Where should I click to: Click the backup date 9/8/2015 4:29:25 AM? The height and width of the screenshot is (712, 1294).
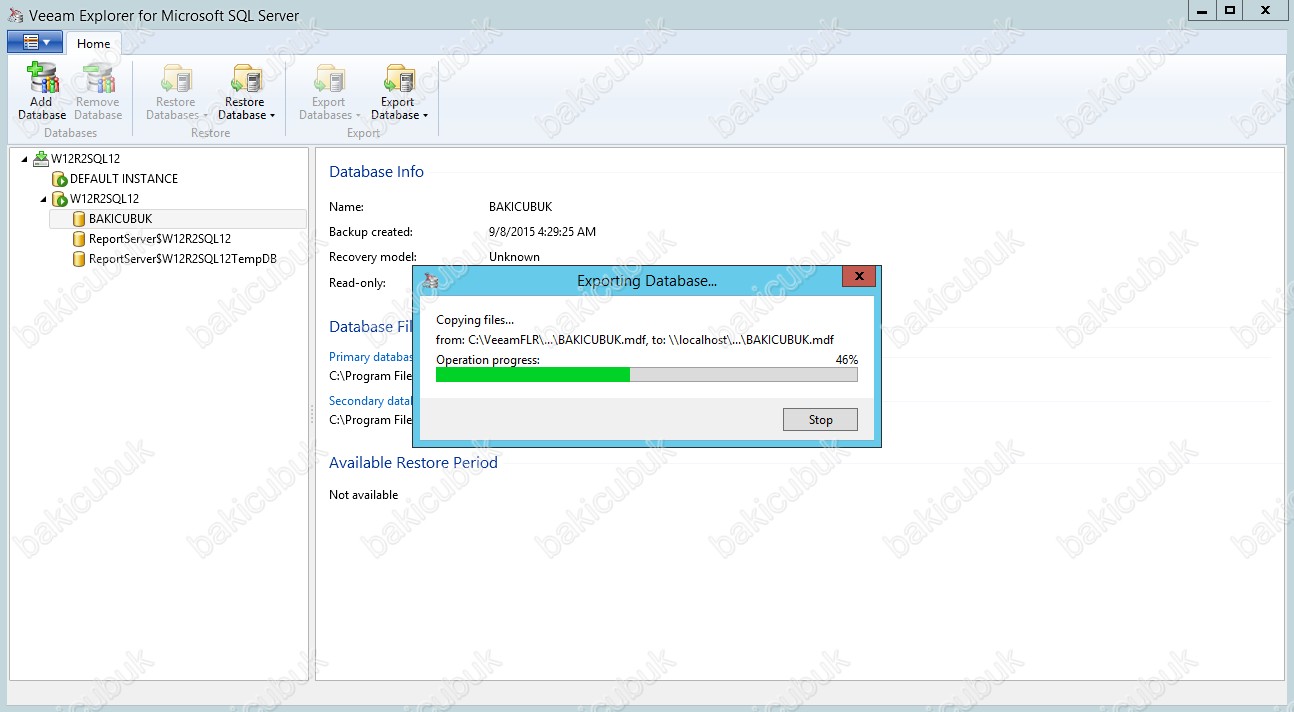pos(542,232)
